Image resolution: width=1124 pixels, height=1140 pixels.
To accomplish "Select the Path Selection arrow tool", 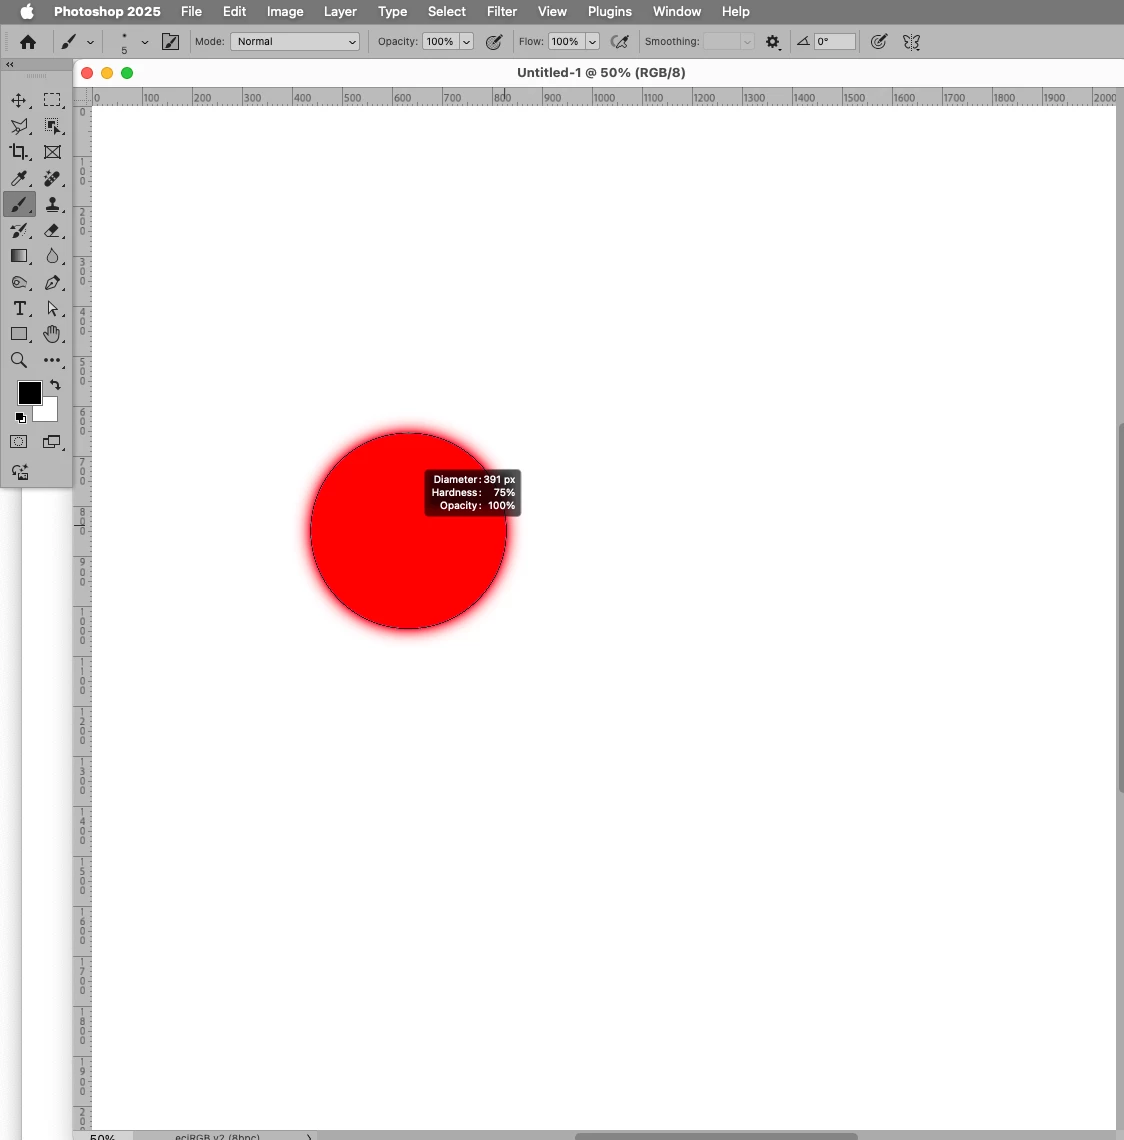I will pos(52,308).
